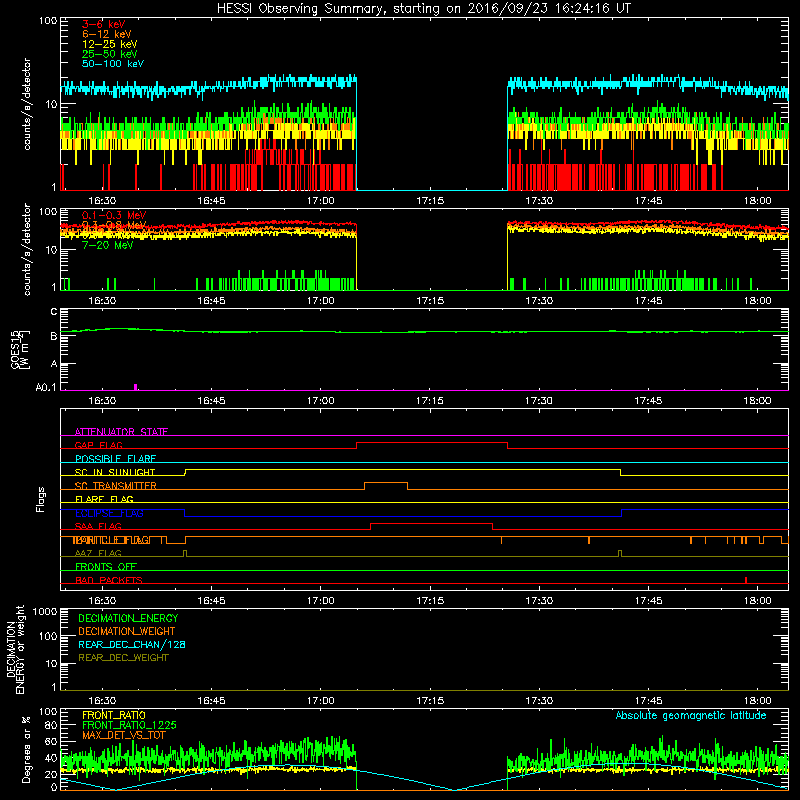800x800 pixels.
Task: Select the C class tick label
Action: (x=54, y=312)
